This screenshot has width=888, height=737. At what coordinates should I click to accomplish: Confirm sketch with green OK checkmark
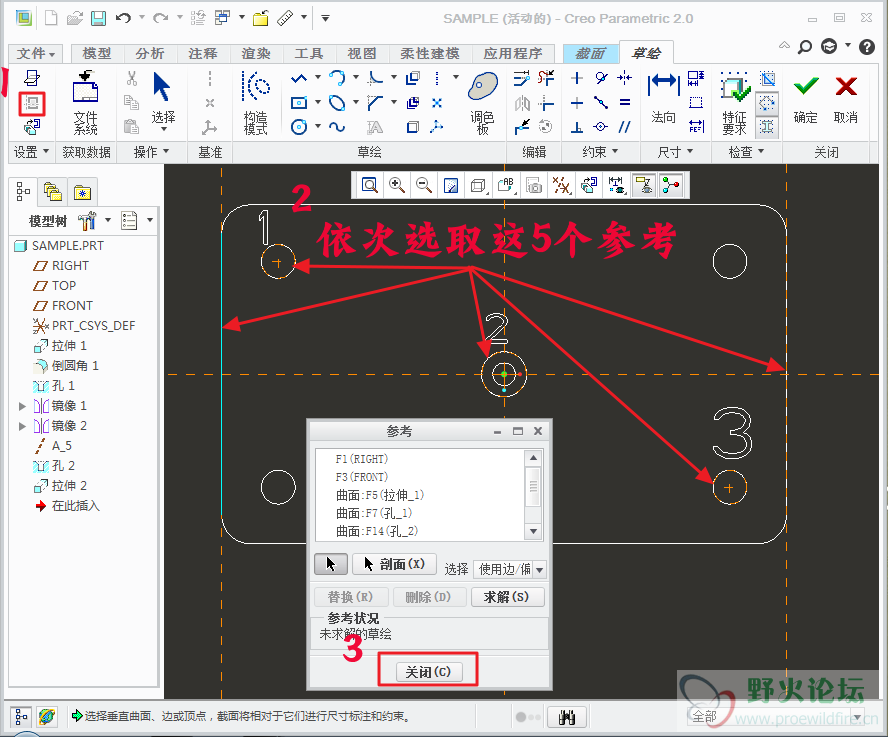point(805,99)
